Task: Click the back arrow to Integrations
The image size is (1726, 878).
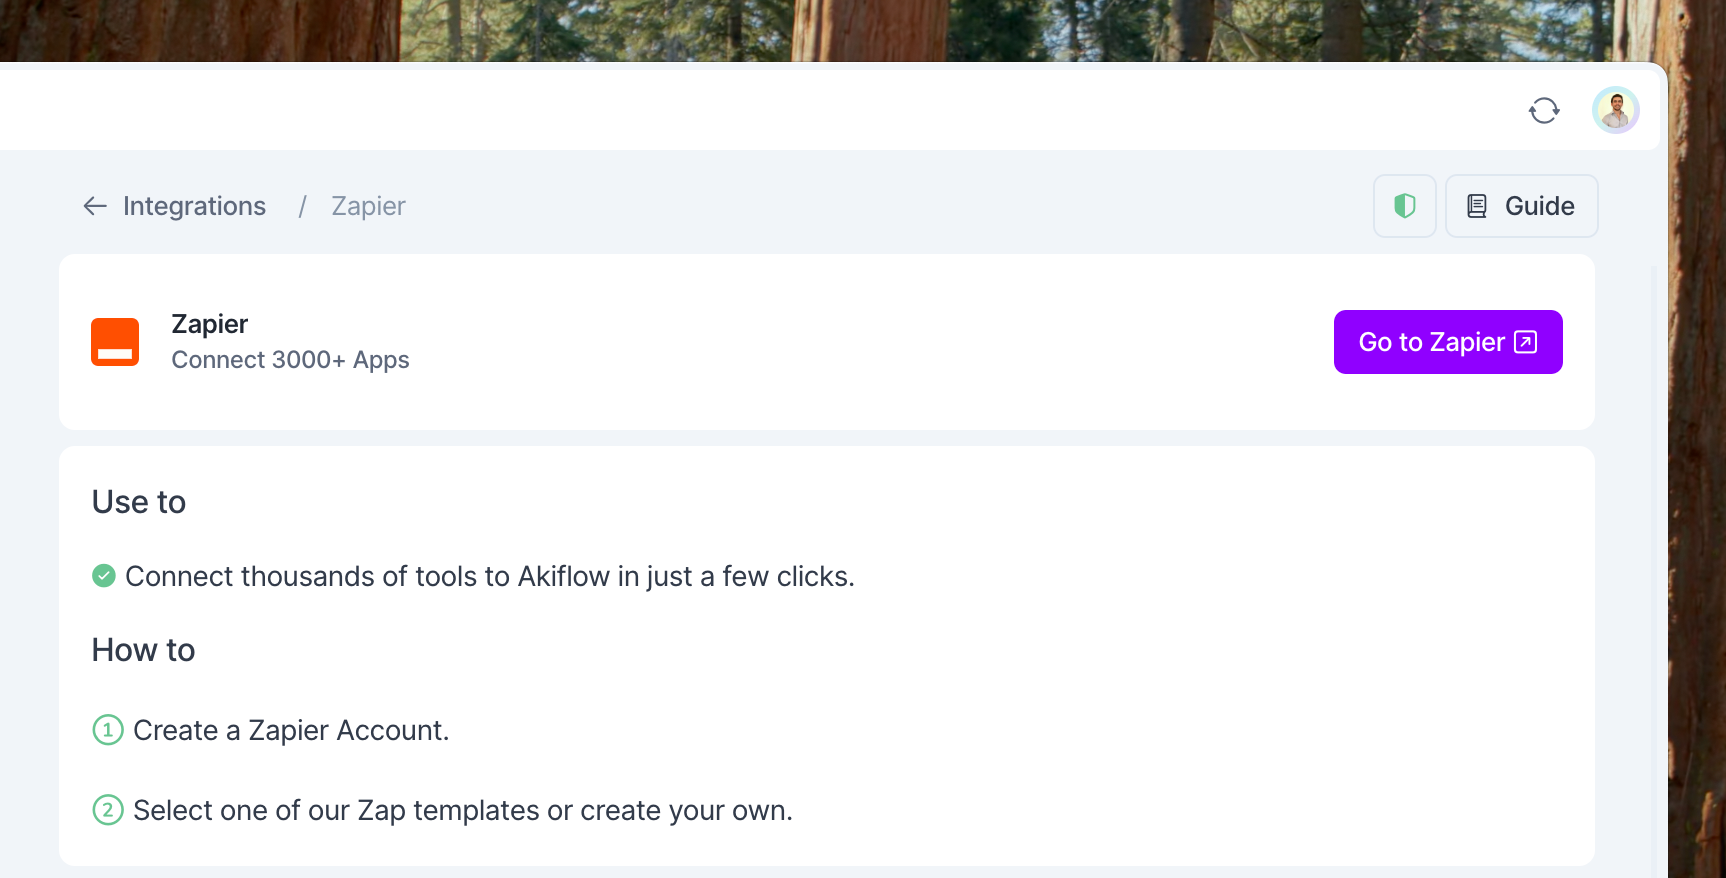Action: click(95, 206)
